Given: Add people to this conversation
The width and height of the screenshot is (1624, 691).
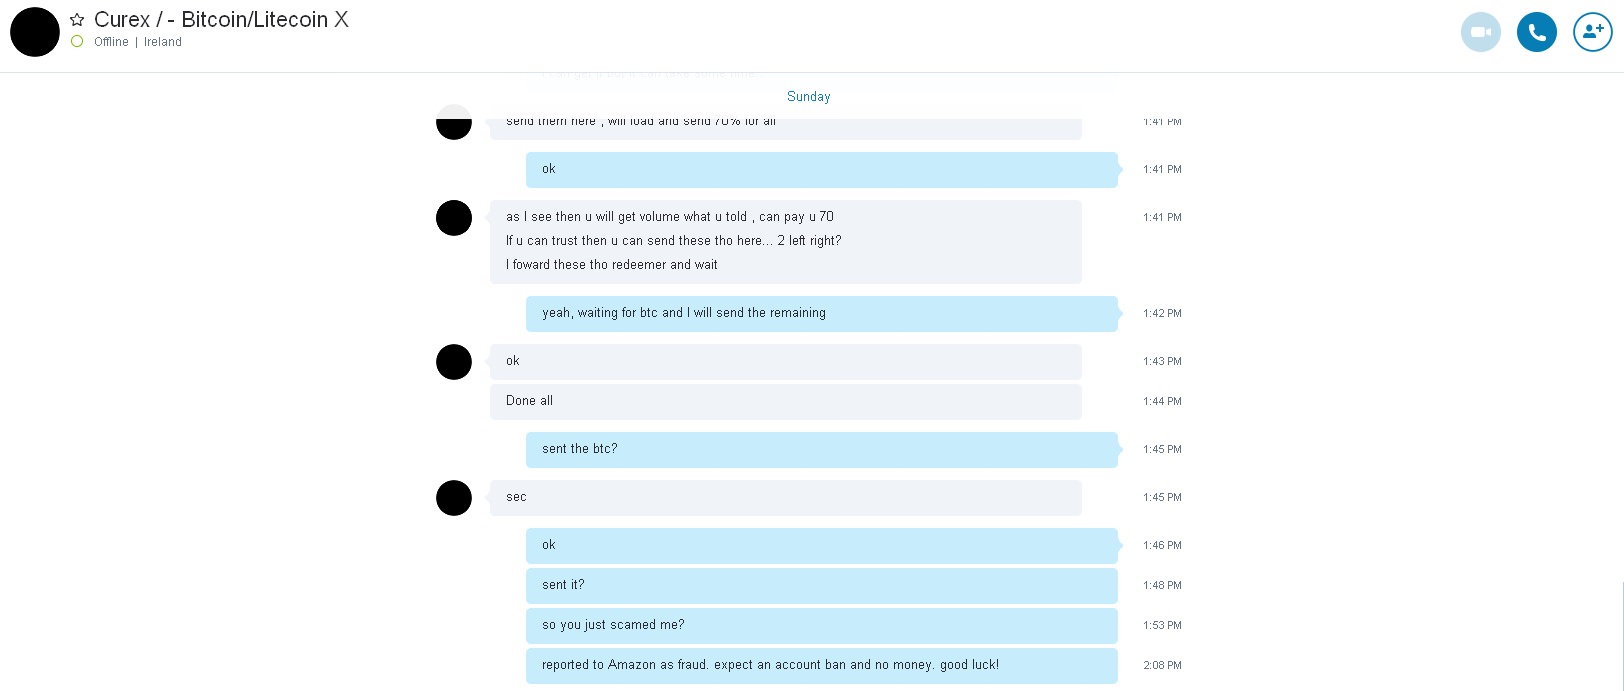Looking at the screenshot, I should click(x=1592, y=32).
